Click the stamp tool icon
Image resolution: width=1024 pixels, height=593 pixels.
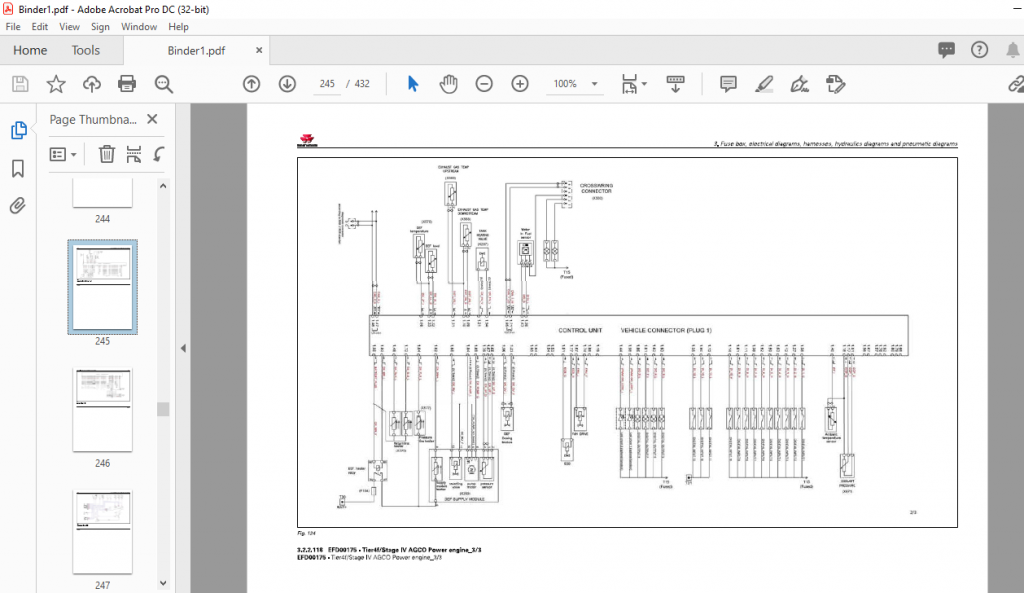coord(835,84)
